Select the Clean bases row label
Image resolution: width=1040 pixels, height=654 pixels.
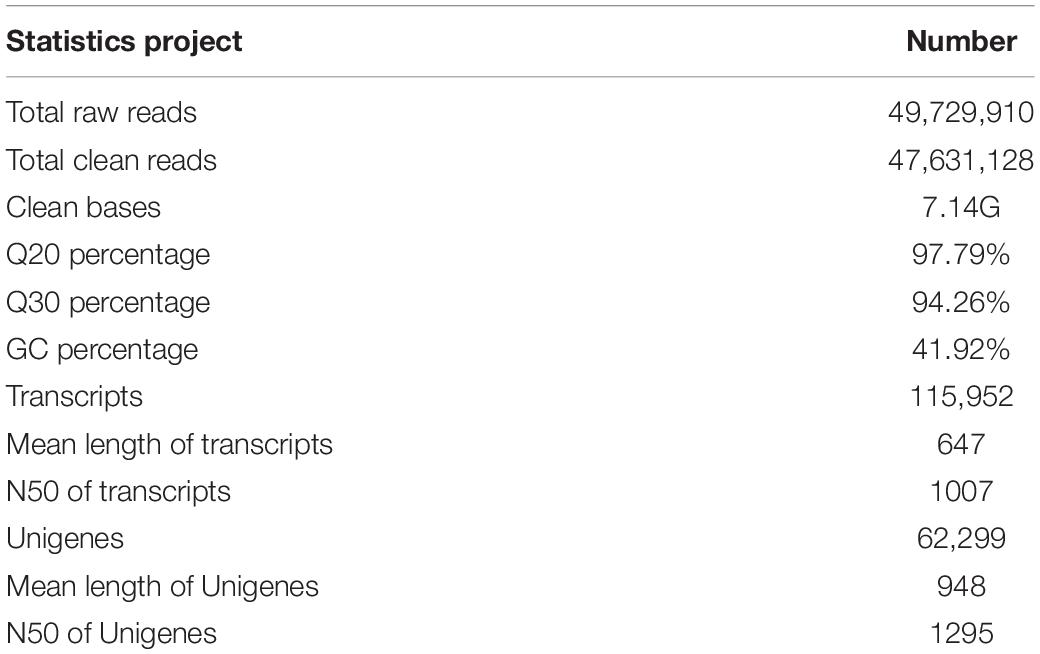coord(84,208)
